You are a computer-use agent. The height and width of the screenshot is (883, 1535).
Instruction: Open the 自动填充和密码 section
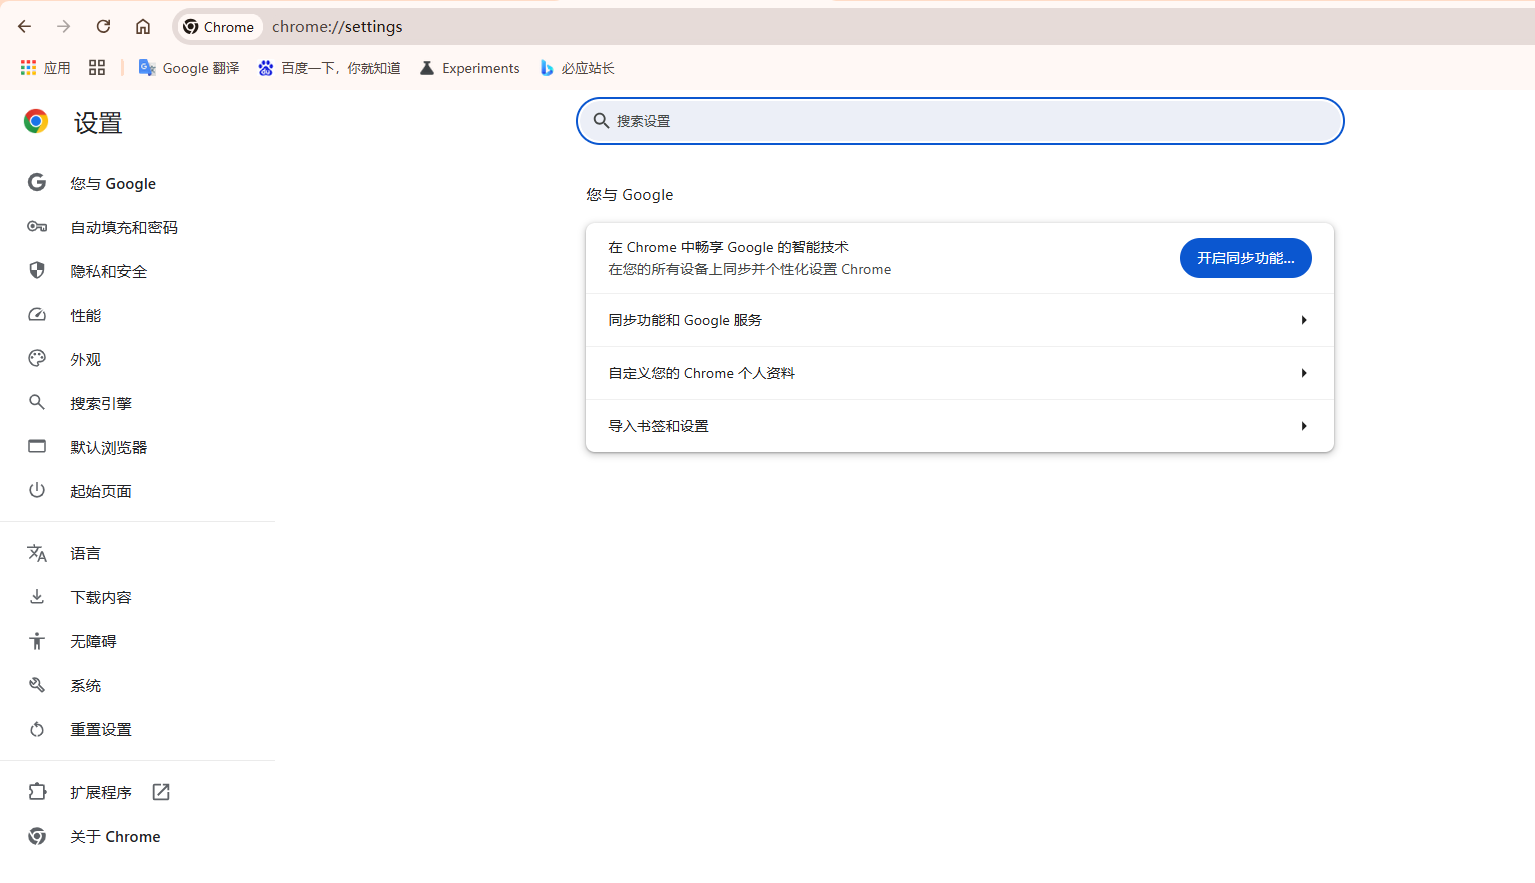coord(124,228)
